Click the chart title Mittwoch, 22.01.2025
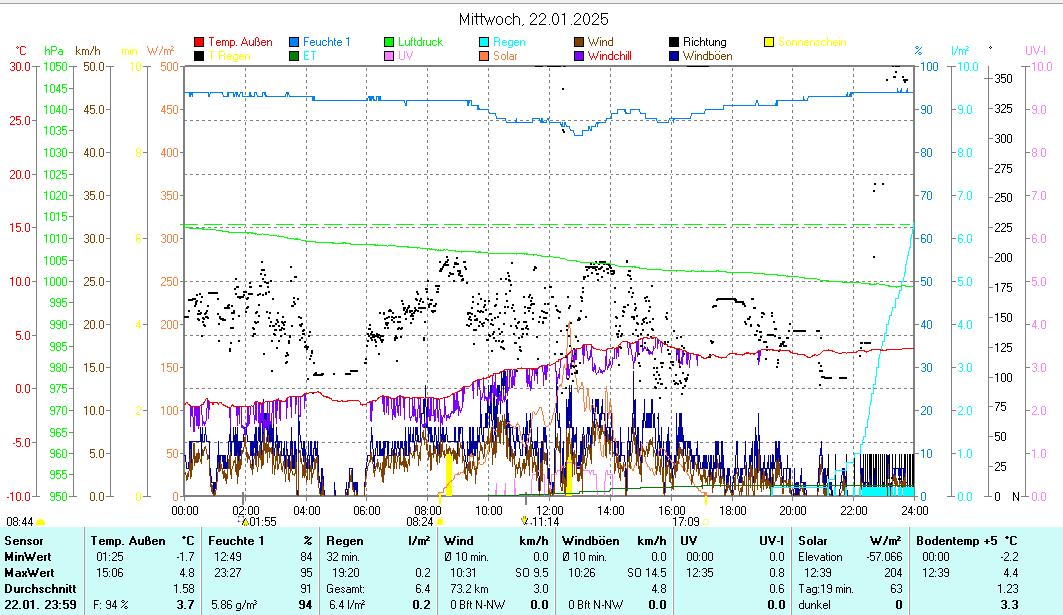The image size is (1063, 615). pyautogui.click(x=533, y=19)
